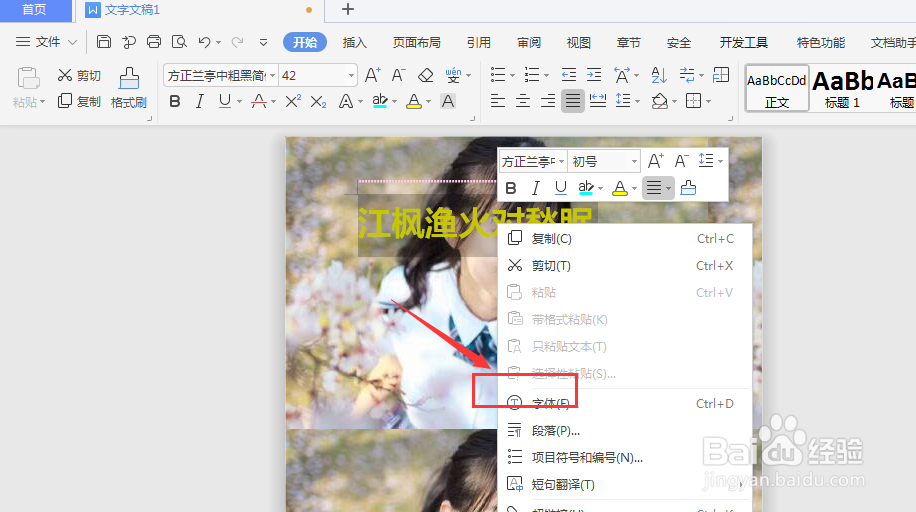Choose 剪切(T) from context menu

pos(624,265)
